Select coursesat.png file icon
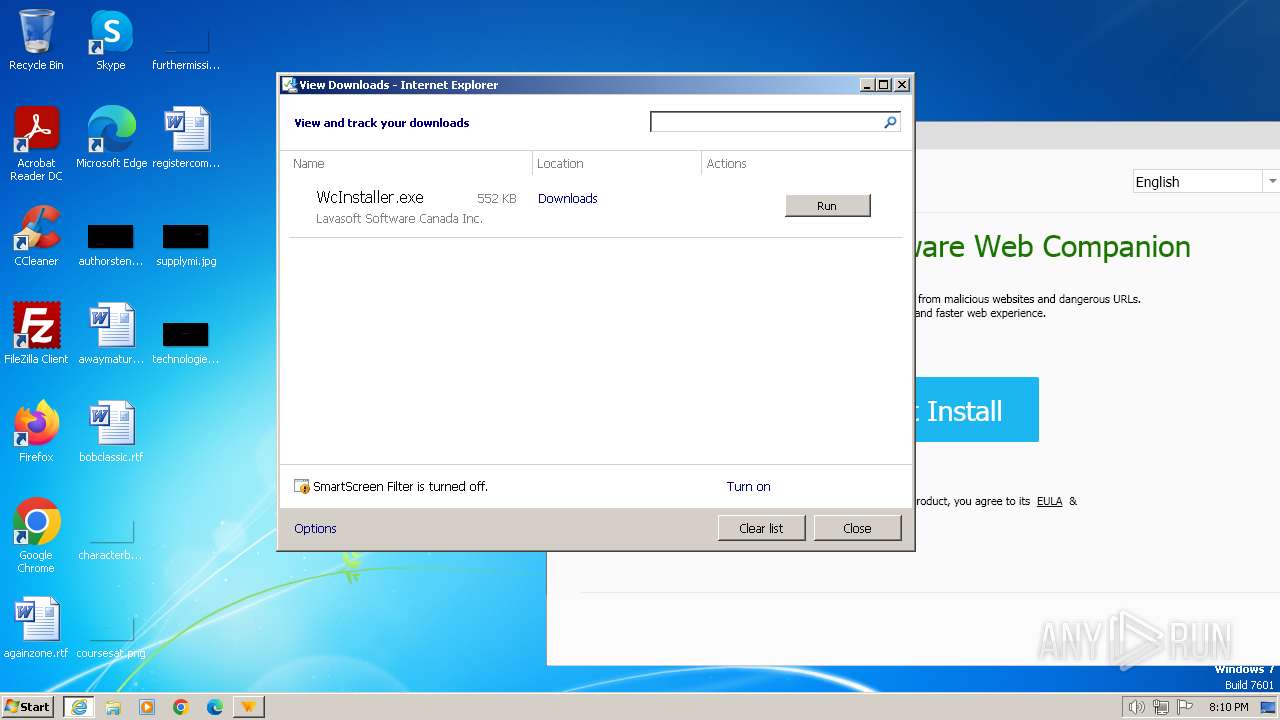Viewport: 1280px width, 720px height. pos(110,638)
